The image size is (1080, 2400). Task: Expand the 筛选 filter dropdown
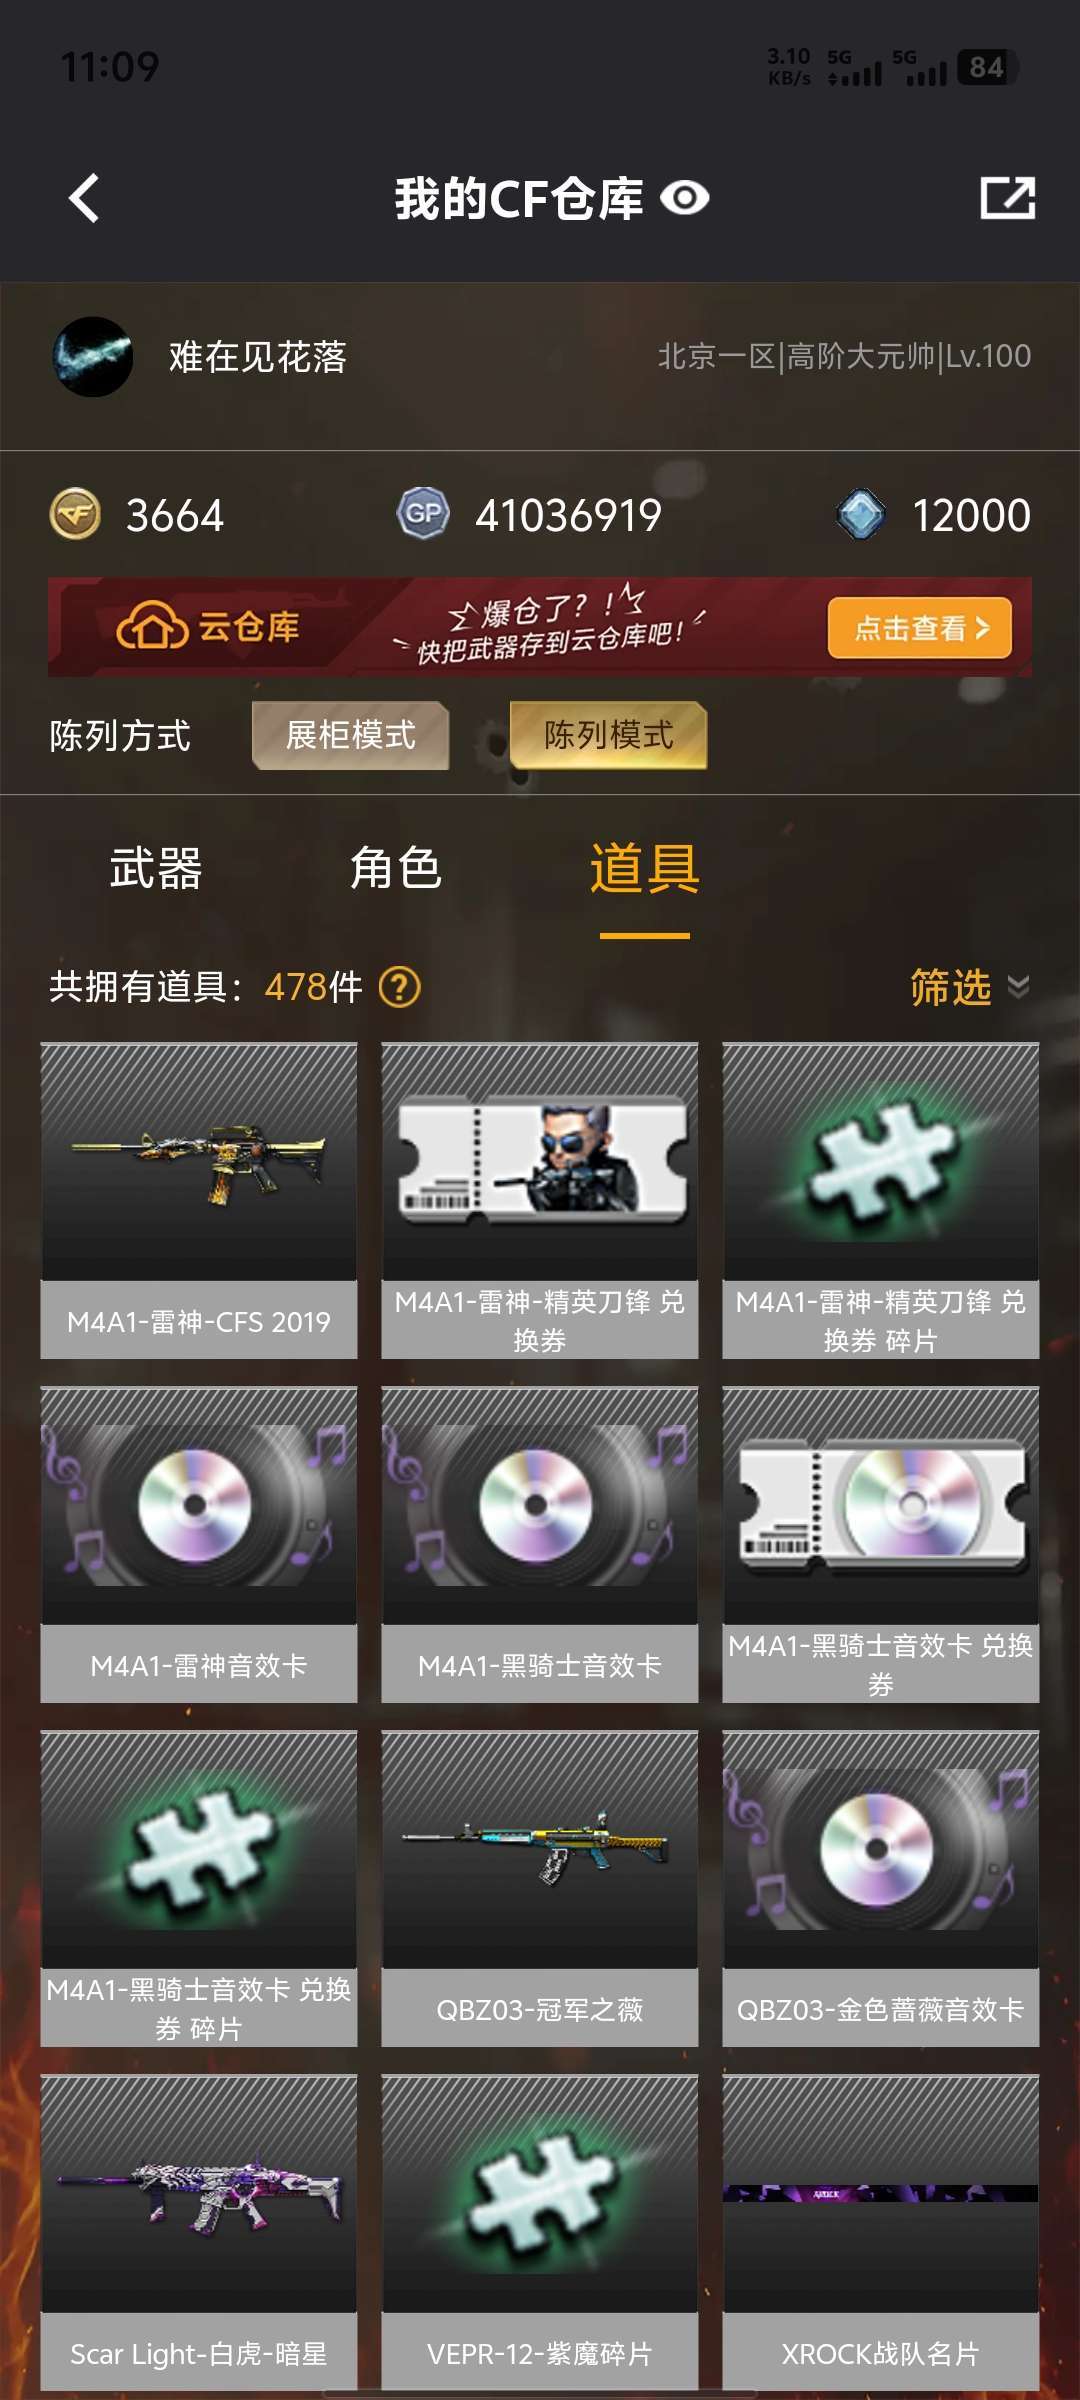click(969, 987)
